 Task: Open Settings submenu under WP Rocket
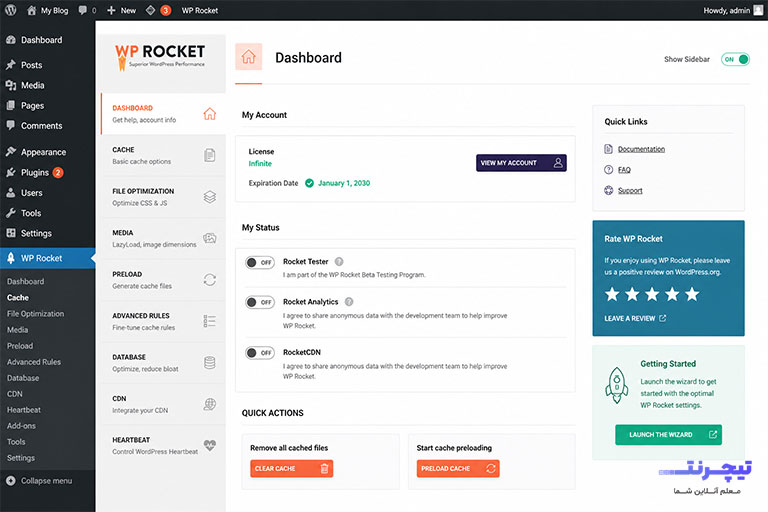click(x=21, y=458)
